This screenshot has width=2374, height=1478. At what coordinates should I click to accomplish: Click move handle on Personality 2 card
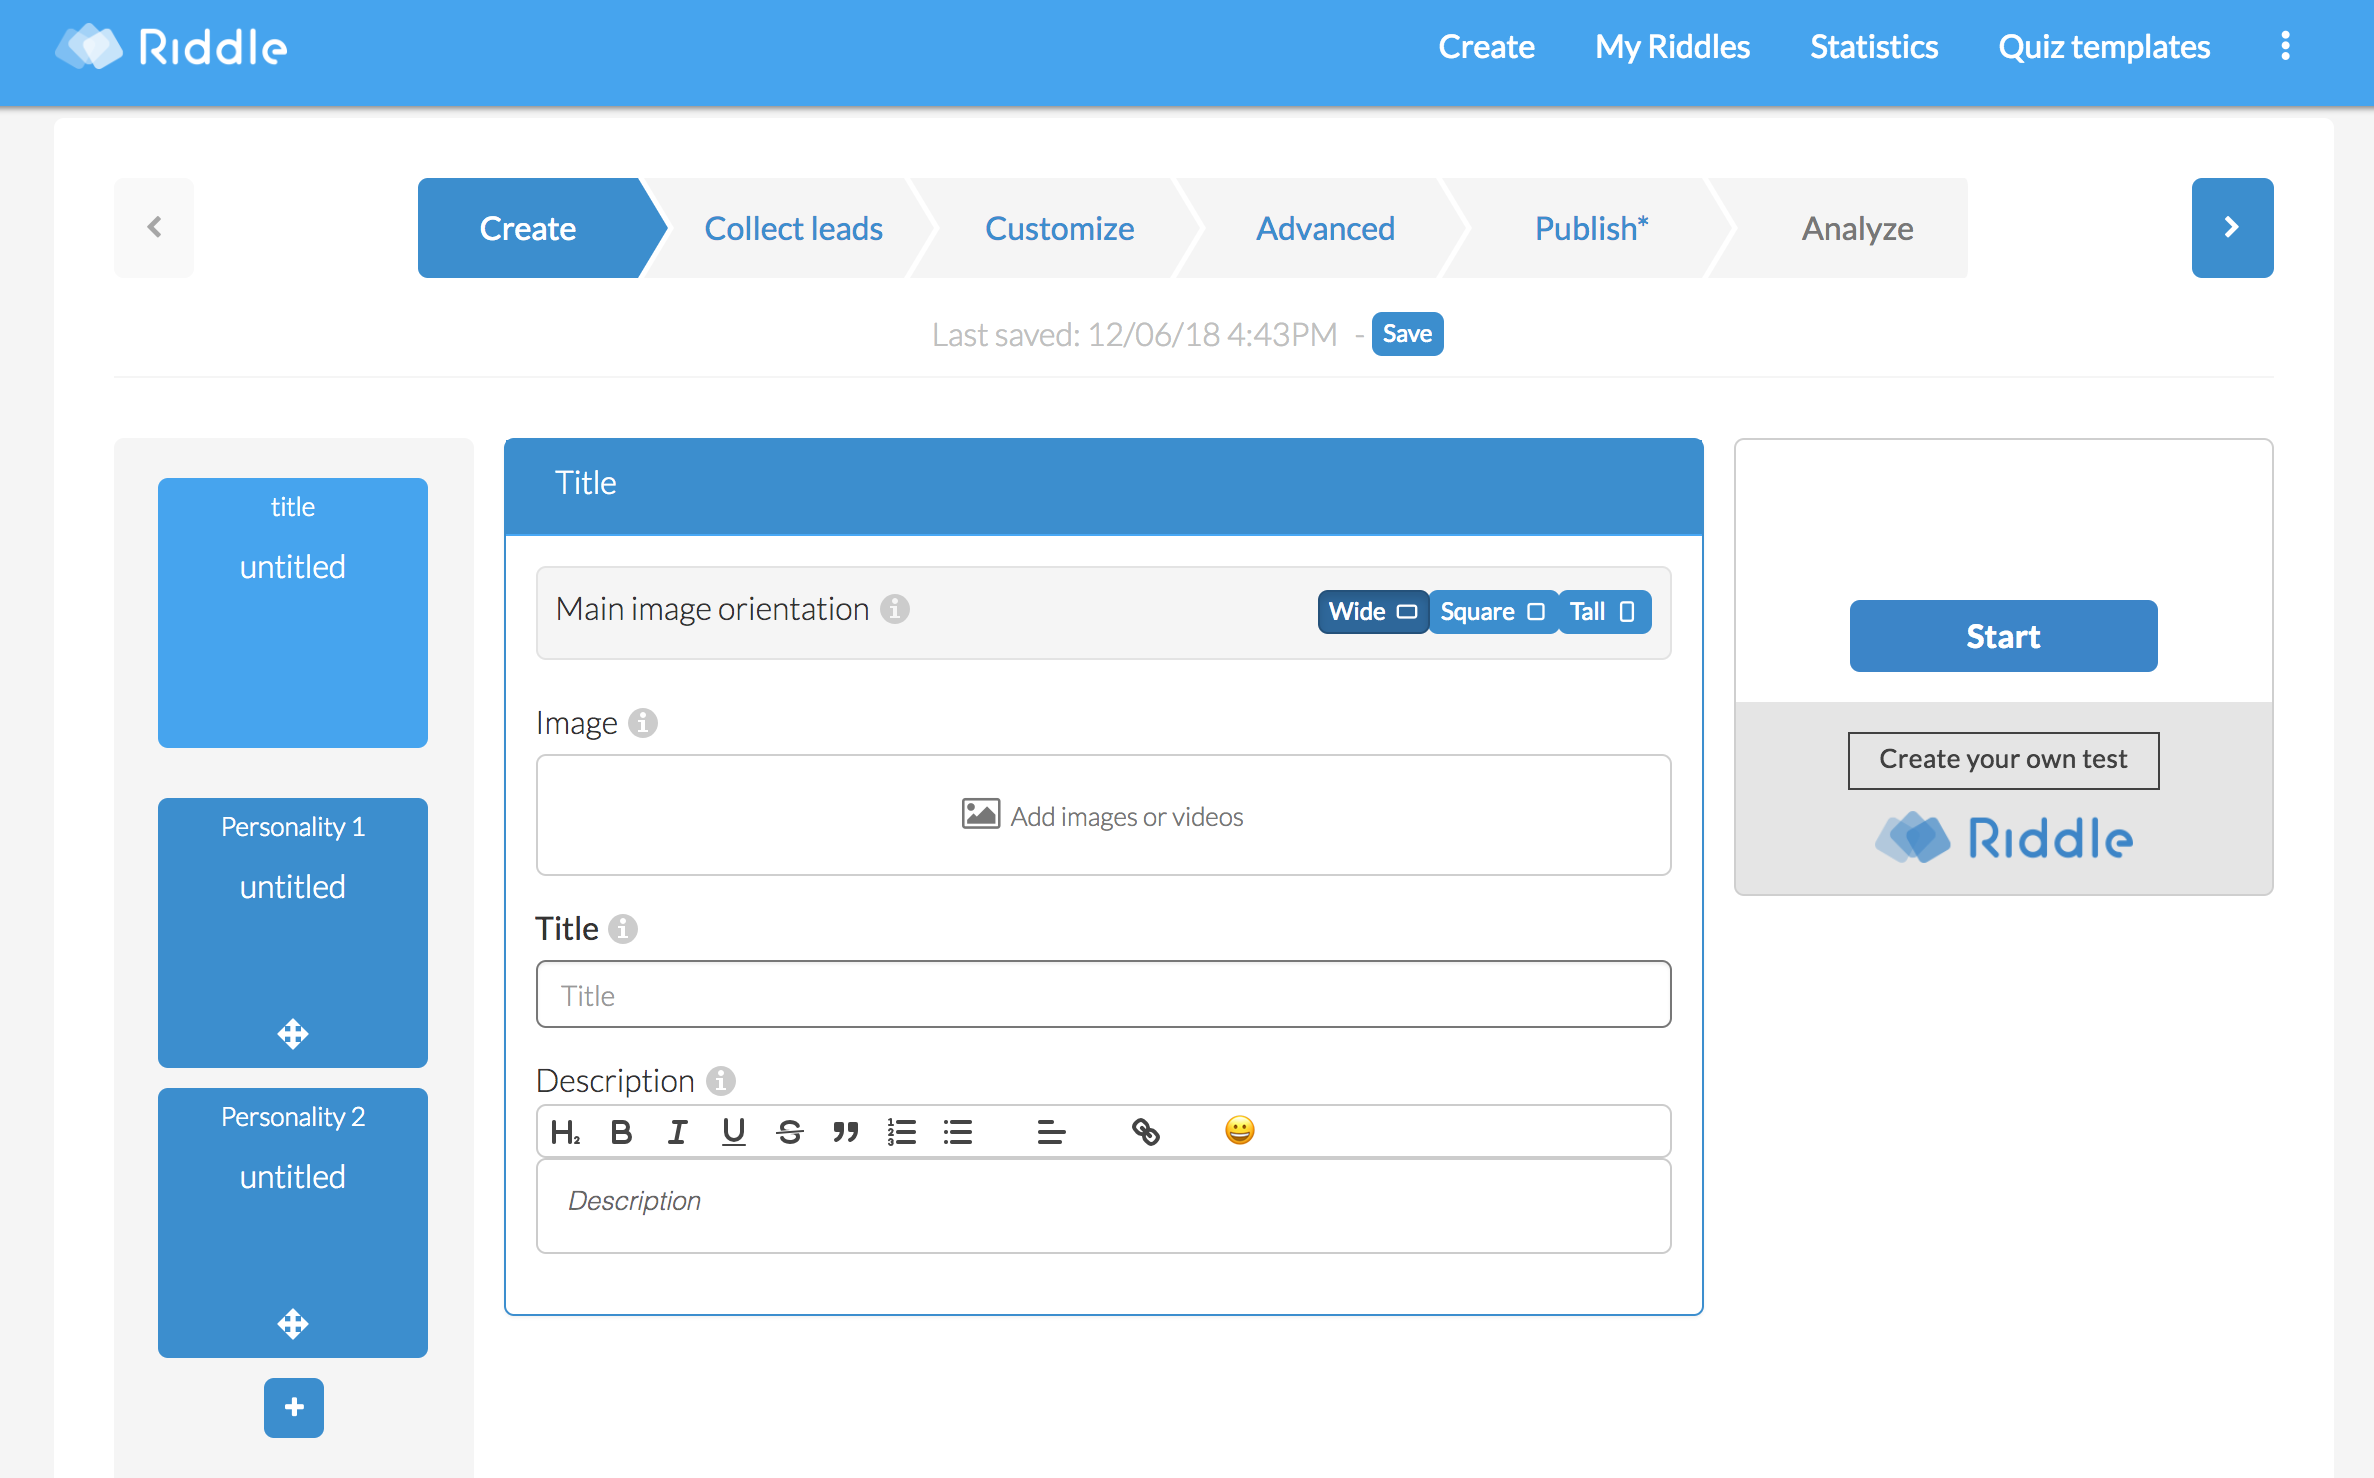(293, 1323)
